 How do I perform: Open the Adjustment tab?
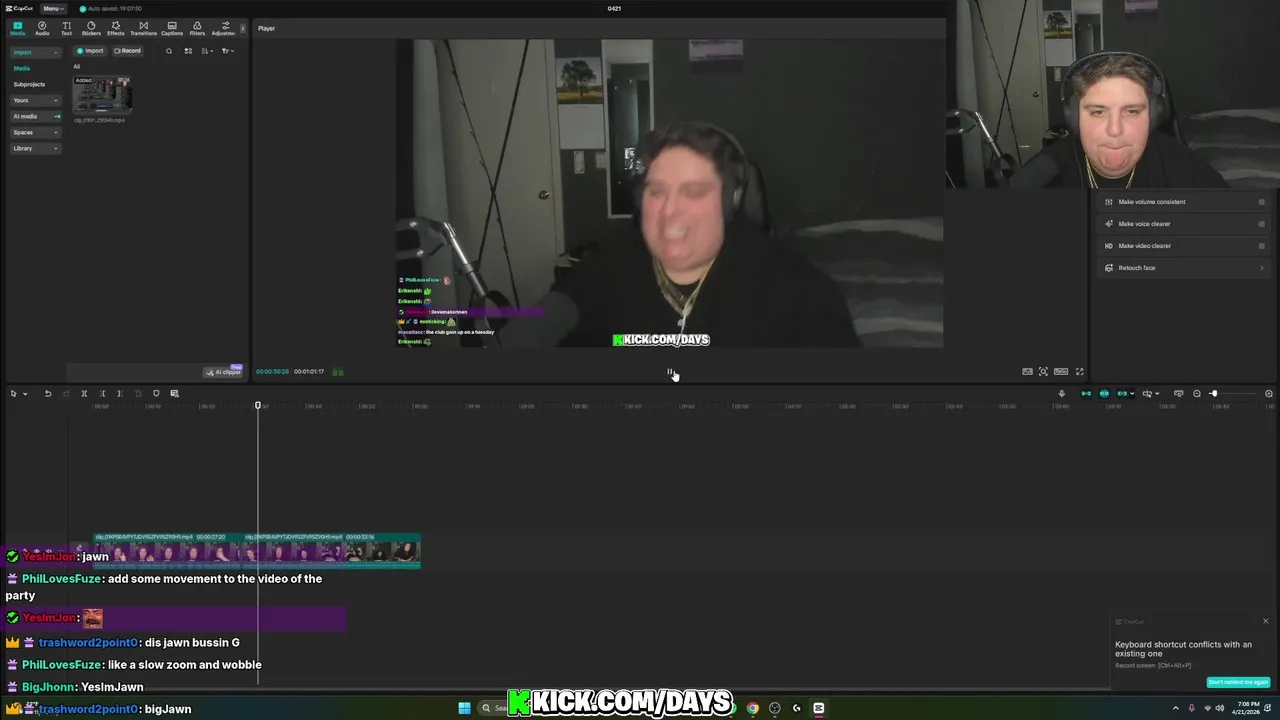pyautogui.click(x=224, y=28)
